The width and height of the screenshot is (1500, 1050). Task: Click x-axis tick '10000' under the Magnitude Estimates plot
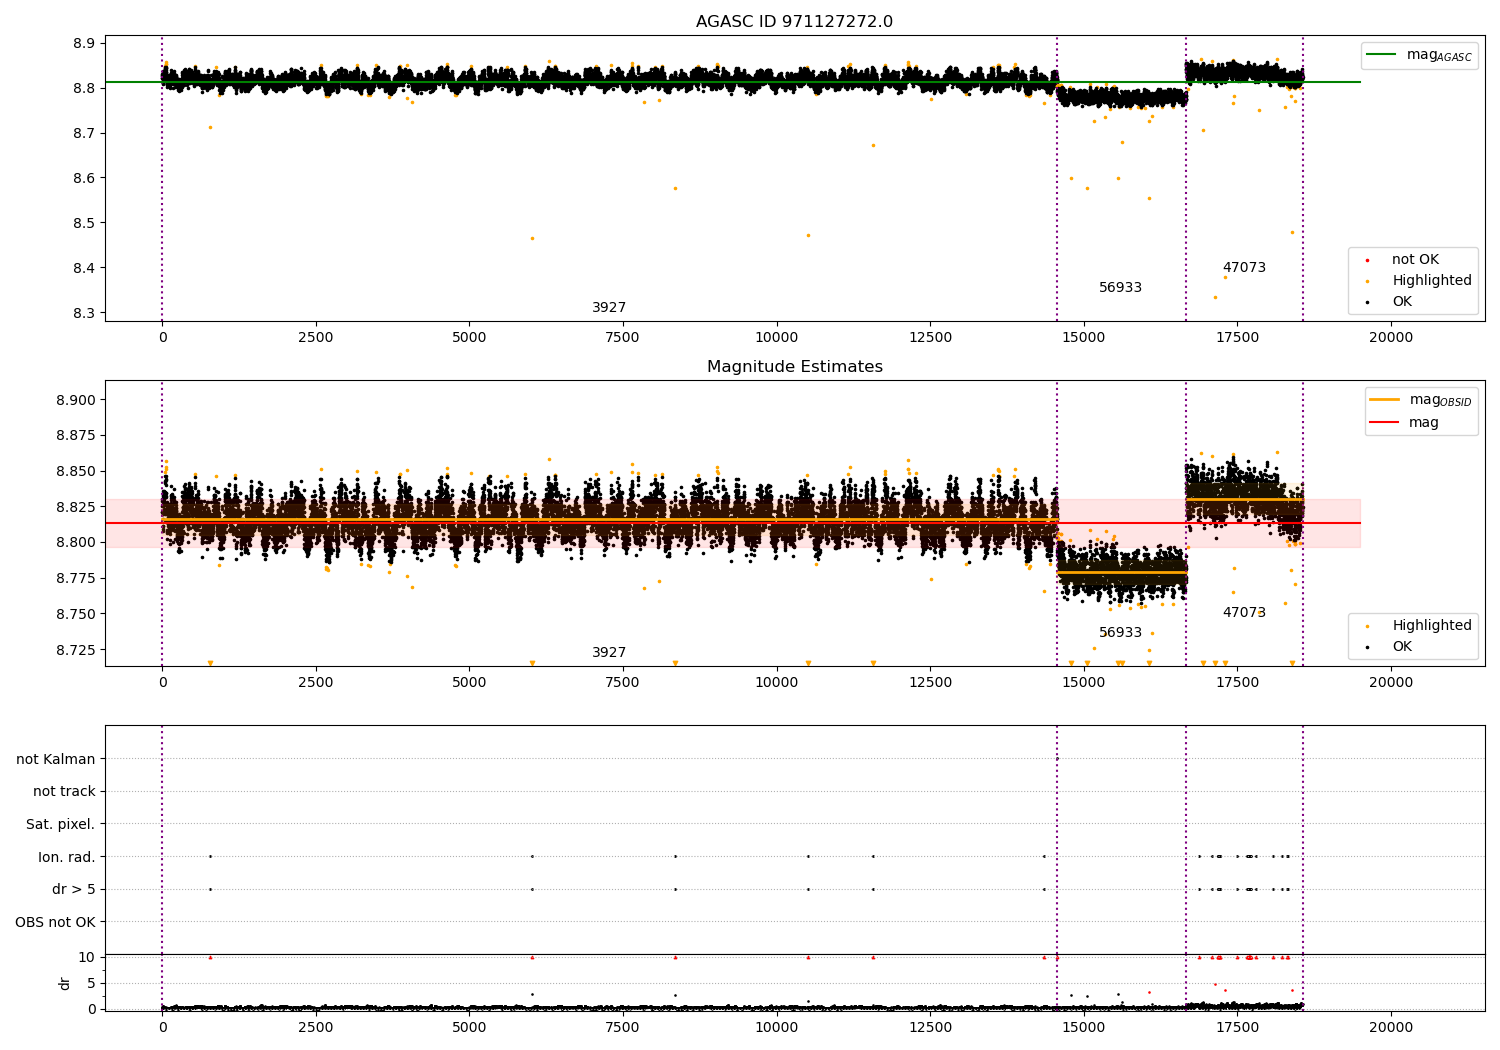click(776, 683)
